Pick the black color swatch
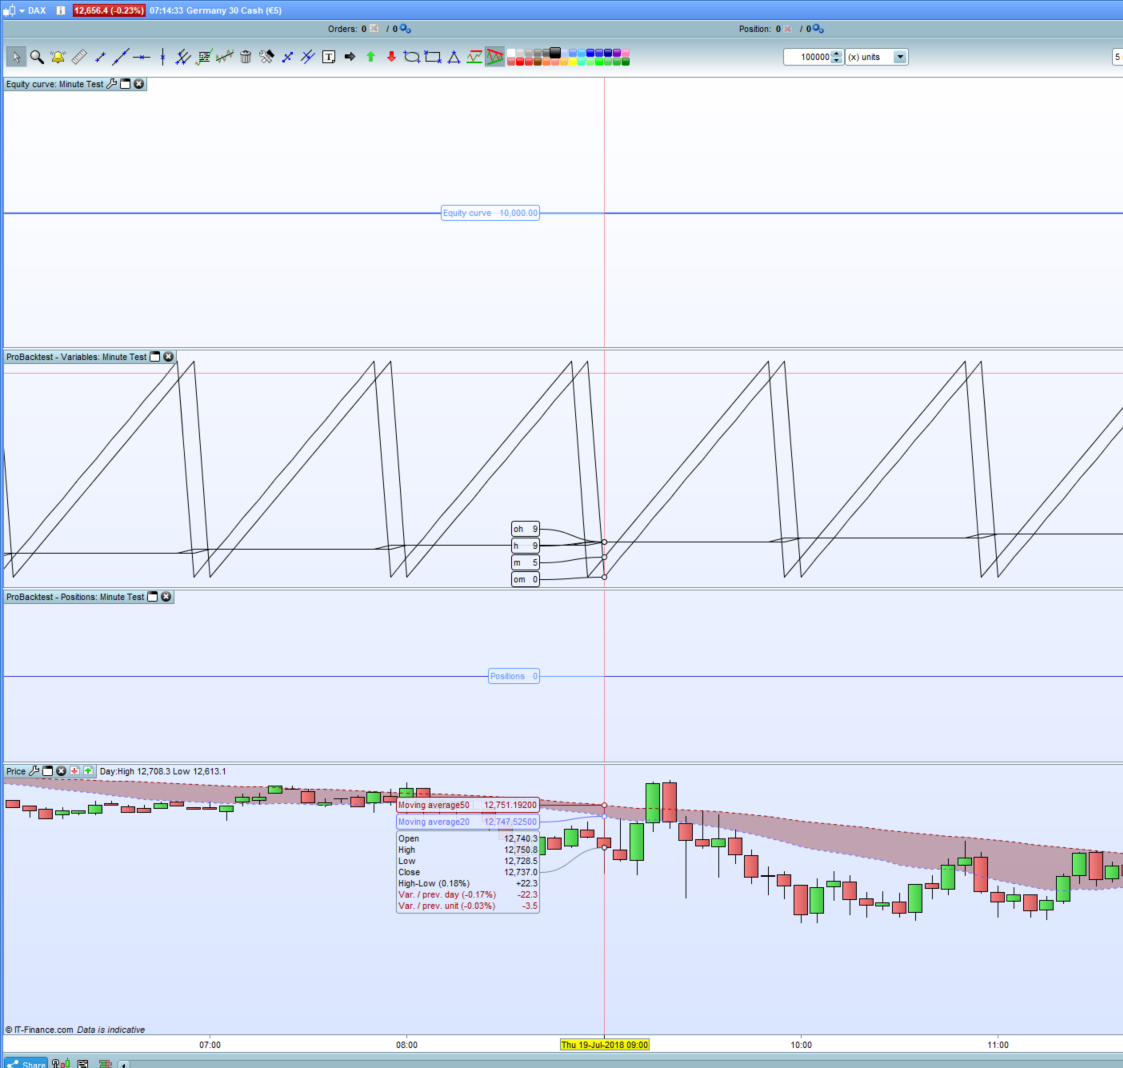Viewport: 1123px width, 1068px height. (555, 52)
